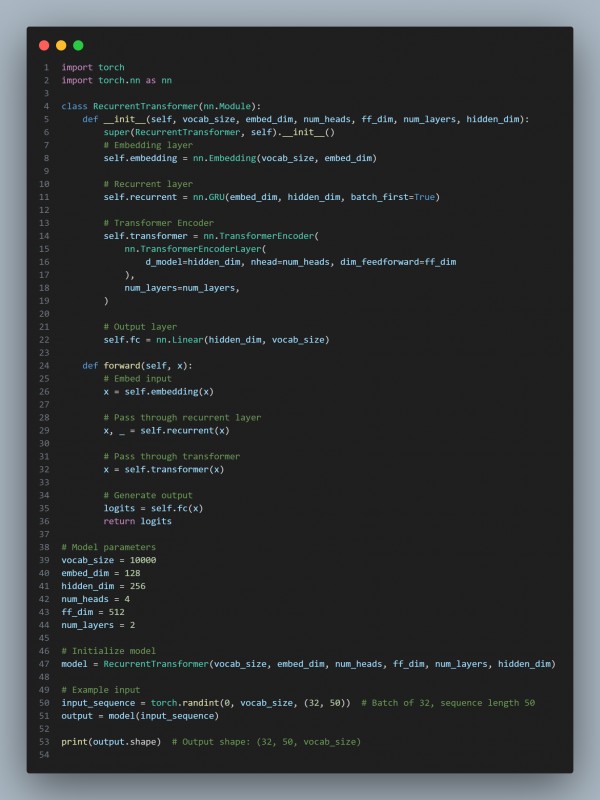Click 'super(RecurrentTransformer, self).__init__()' line
This screenshot has width=600, height=800.
tap(219, 132)
